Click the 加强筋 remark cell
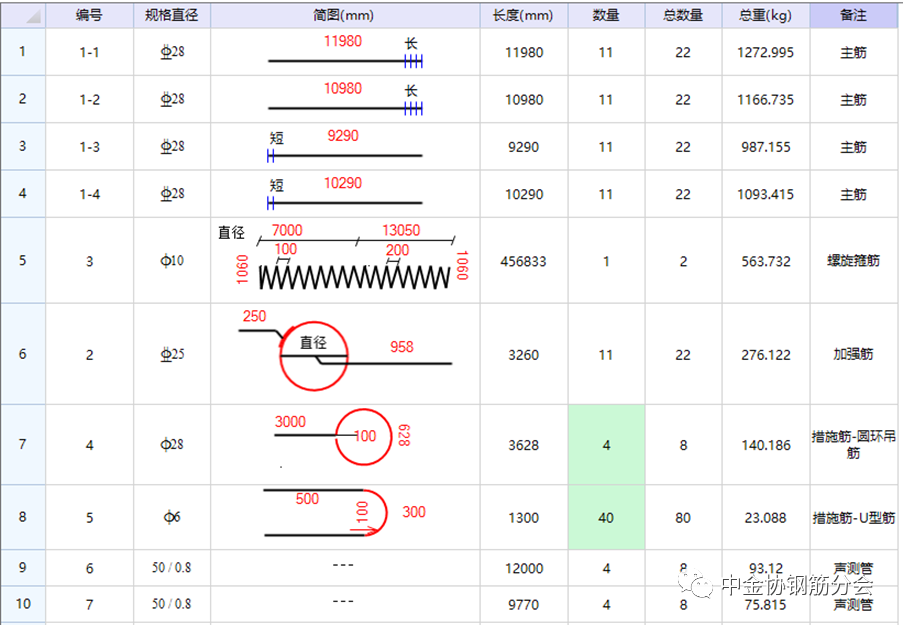 tap(853, 354)
